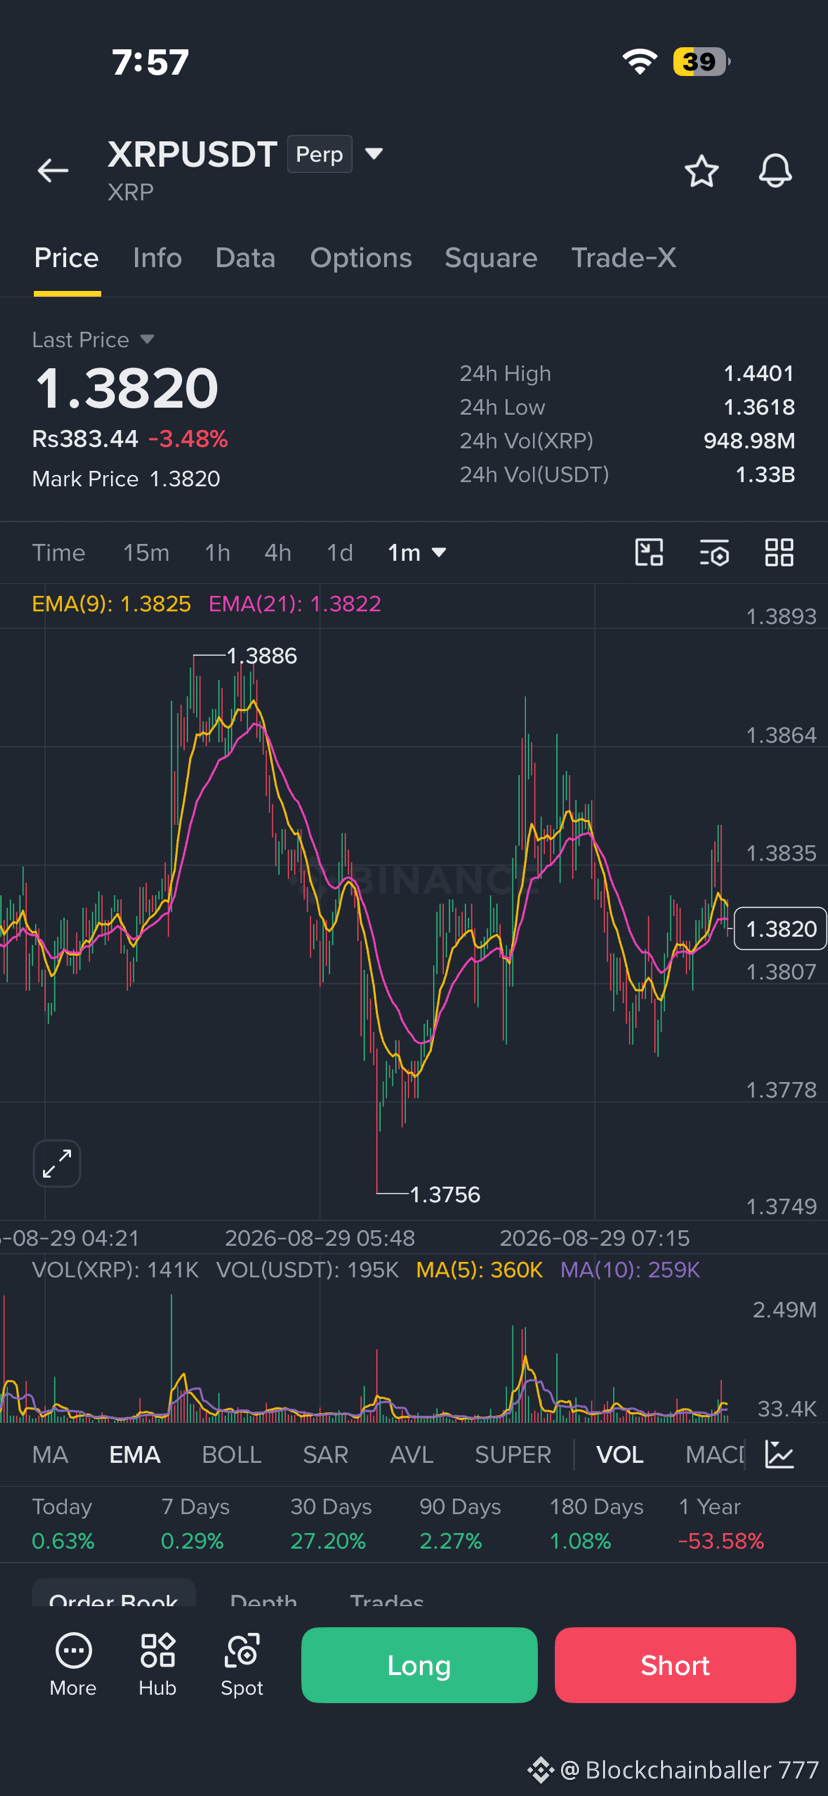828x1796 pixels.
Task: Tap the Perp contract label
Action: (319, 154)
